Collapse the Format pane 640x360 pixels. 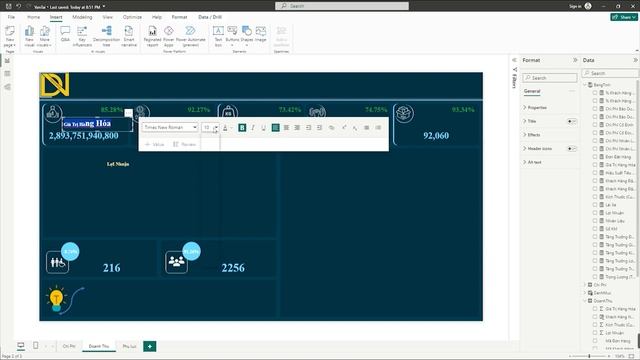pyautogui.click(x=575, y=60)
